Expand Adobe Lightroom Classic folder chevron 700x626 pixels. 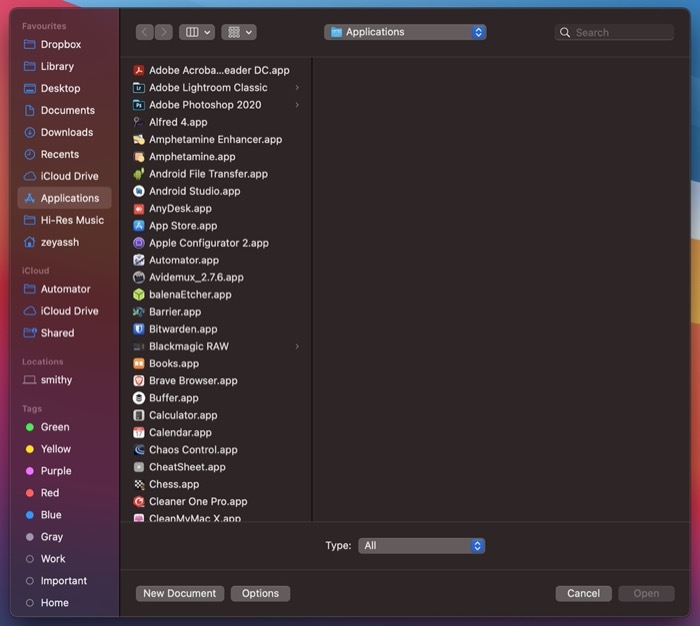297,88
